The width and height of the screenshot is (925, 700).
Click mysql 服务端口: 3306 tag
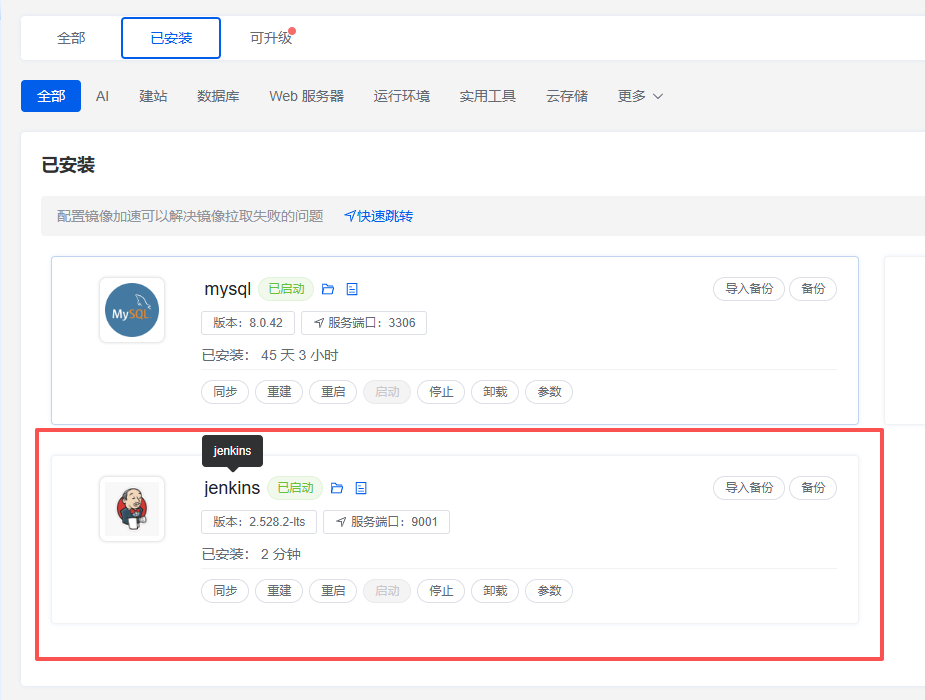[x=364, y=323]
